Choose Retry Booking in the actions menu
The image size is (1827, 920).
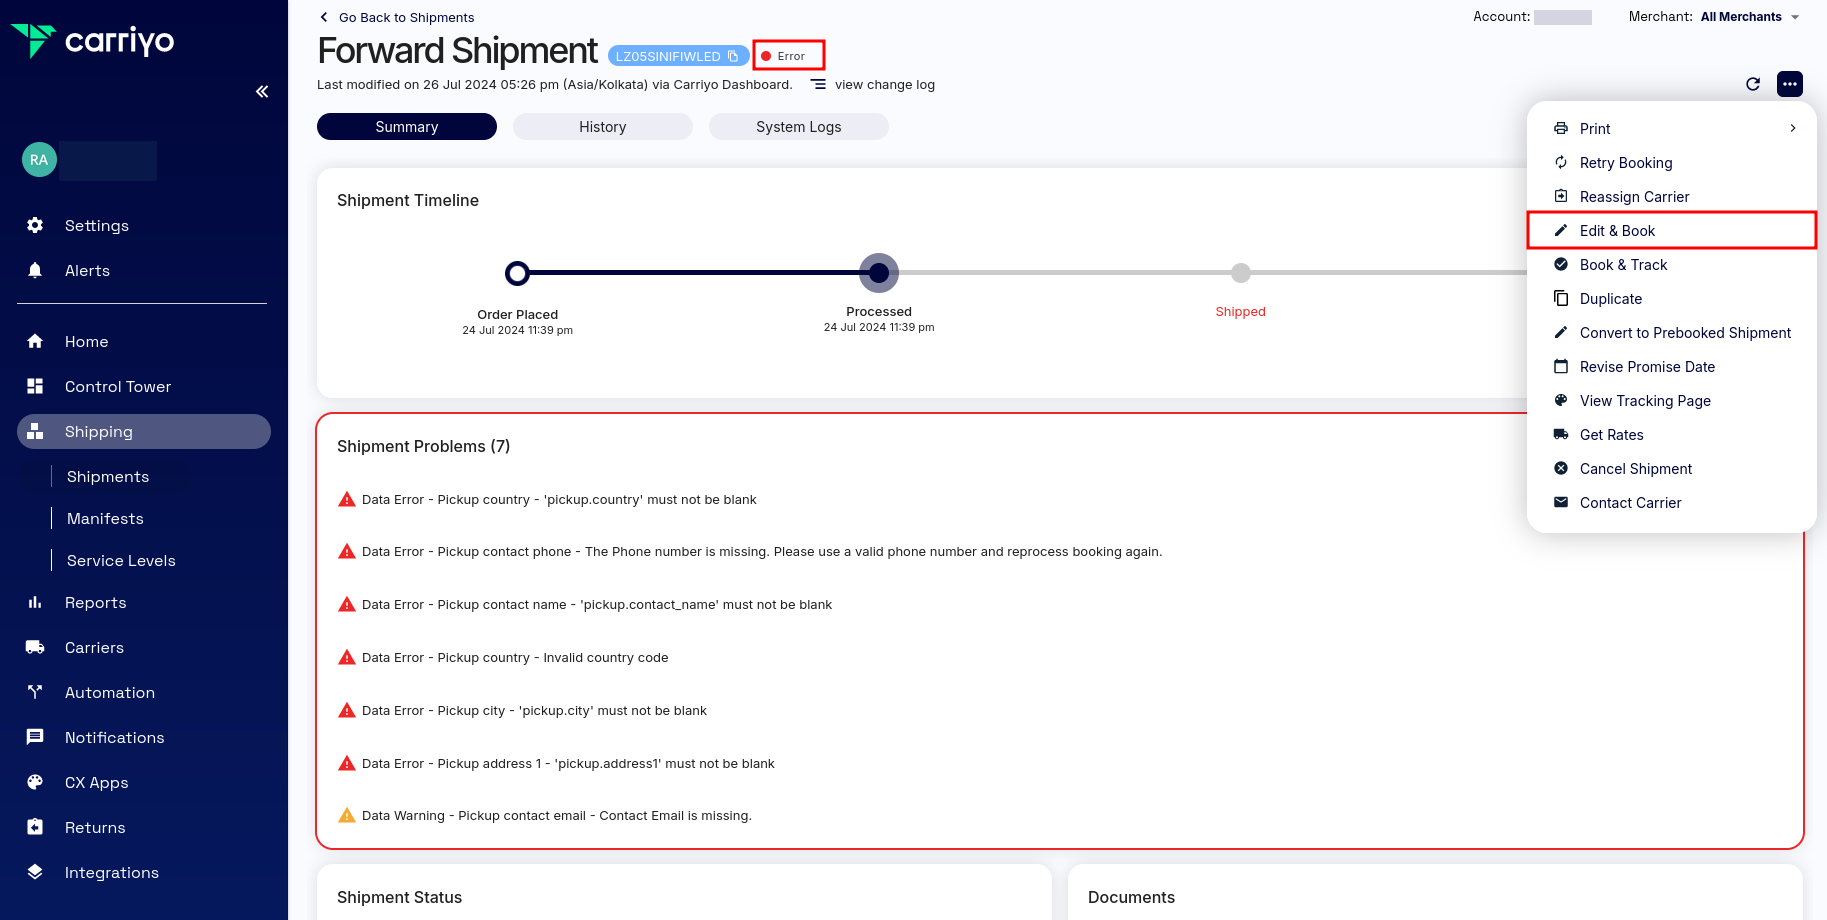[1625, 163]
